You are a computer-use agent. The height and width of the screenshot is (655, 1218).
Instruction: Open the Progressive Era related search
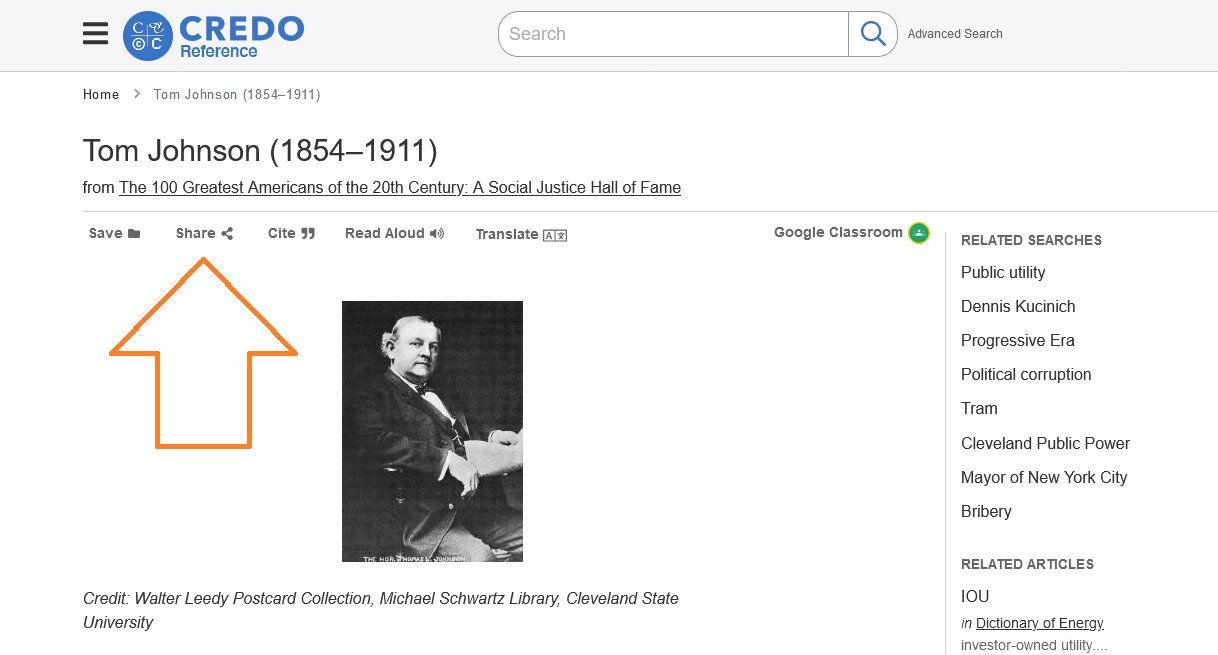tap(1018, 340)
